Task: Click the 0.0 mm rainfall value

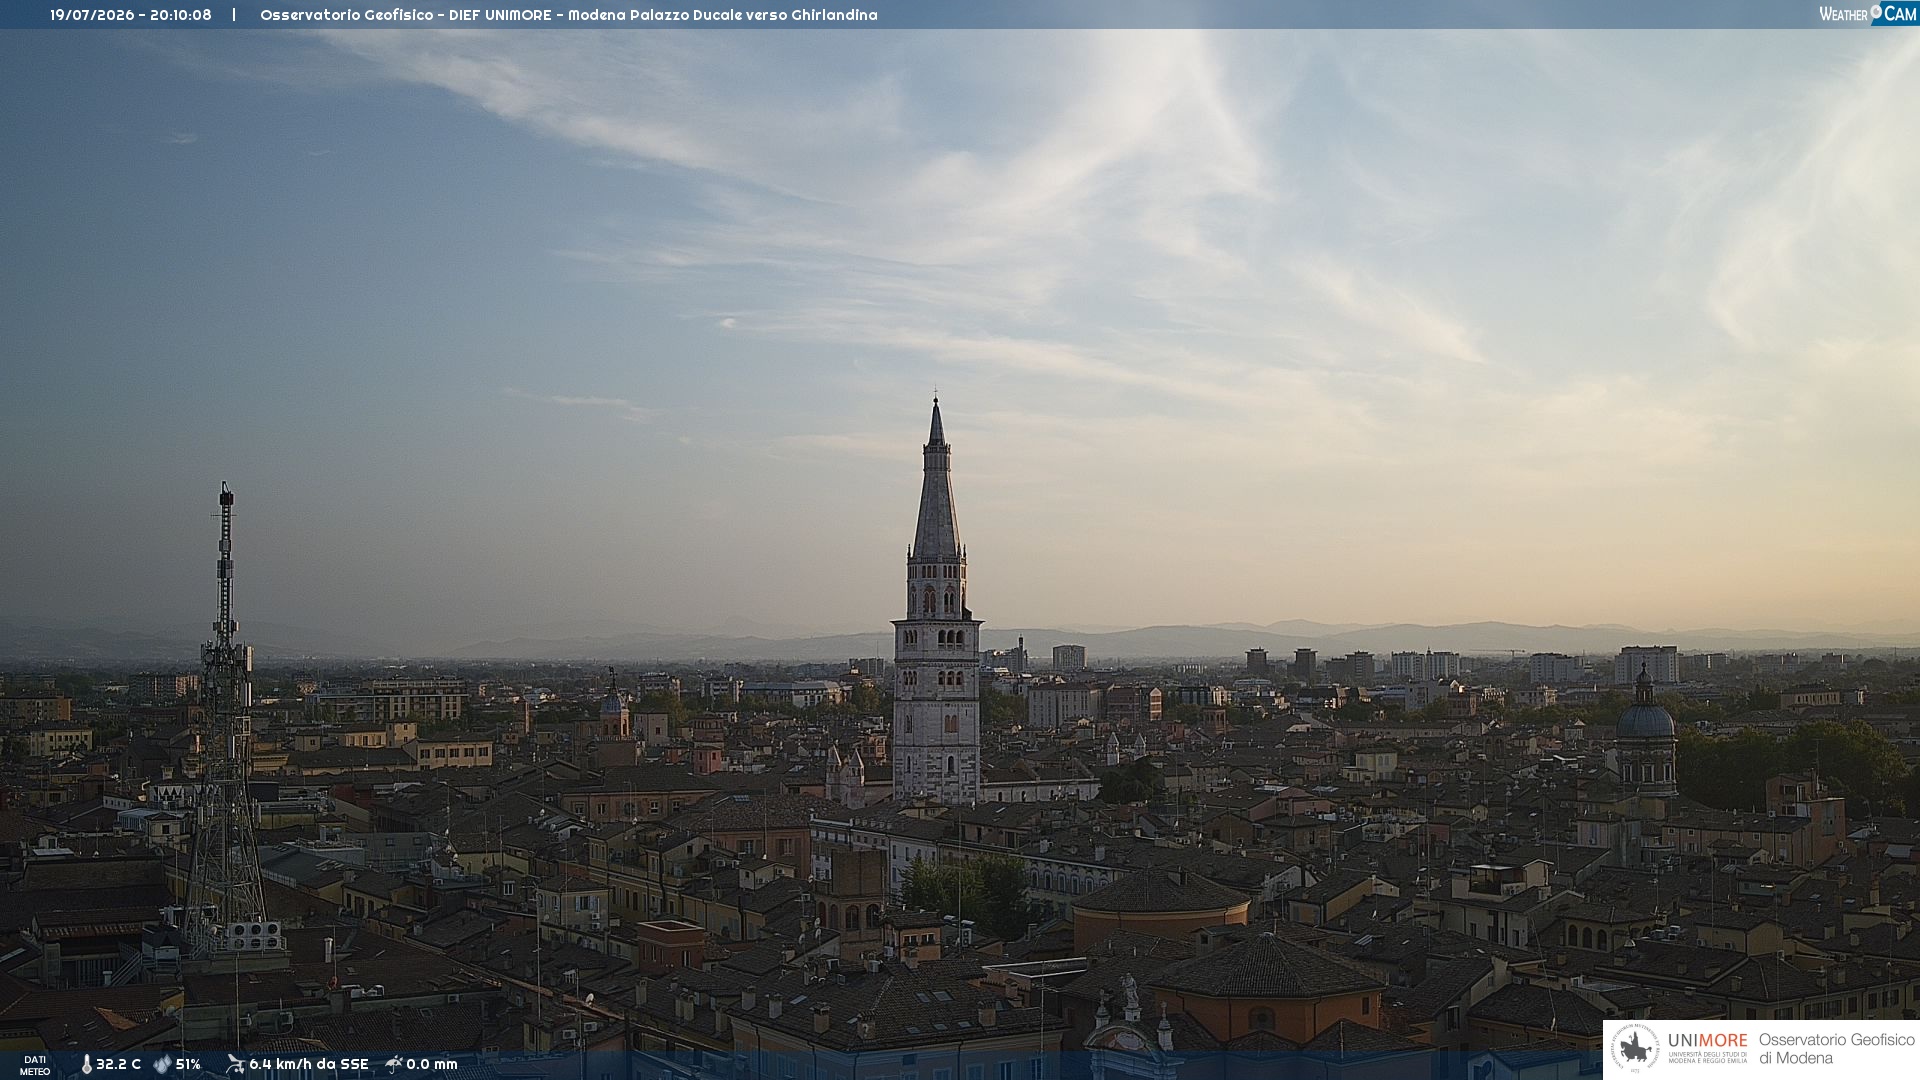Action: coord(432,1065)
